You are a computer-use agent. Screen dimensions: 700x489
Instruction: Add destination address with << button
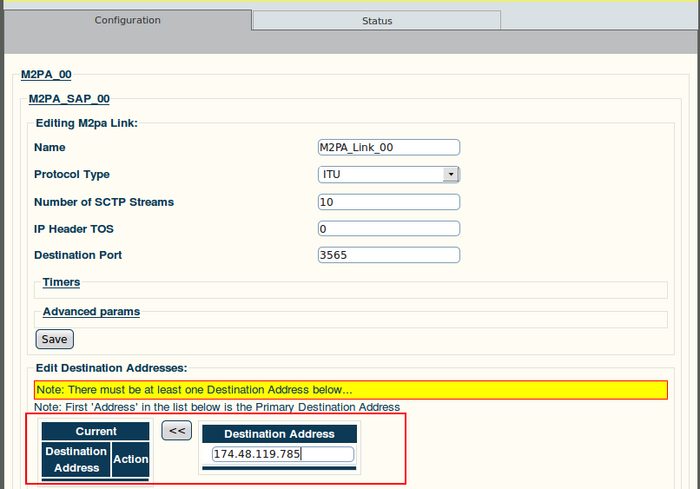pos(177,430)
